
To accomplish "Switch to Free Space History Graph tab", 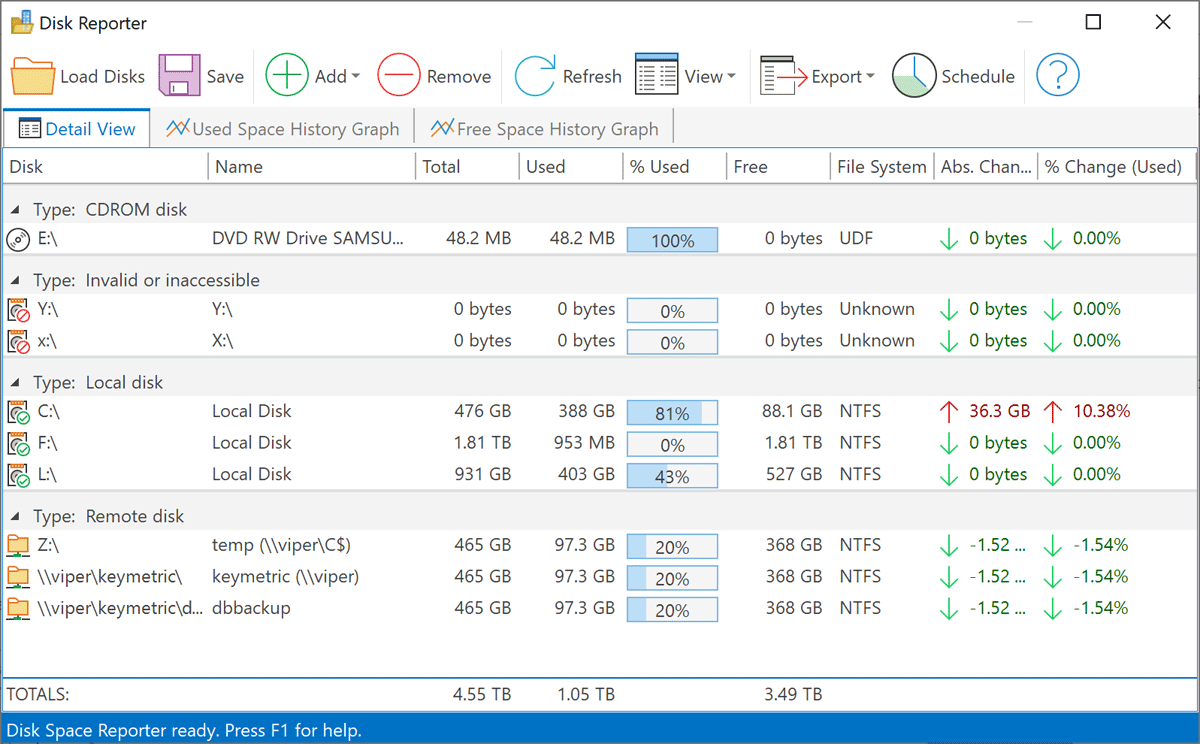I will pyautogui.click(x=544, y=129).
